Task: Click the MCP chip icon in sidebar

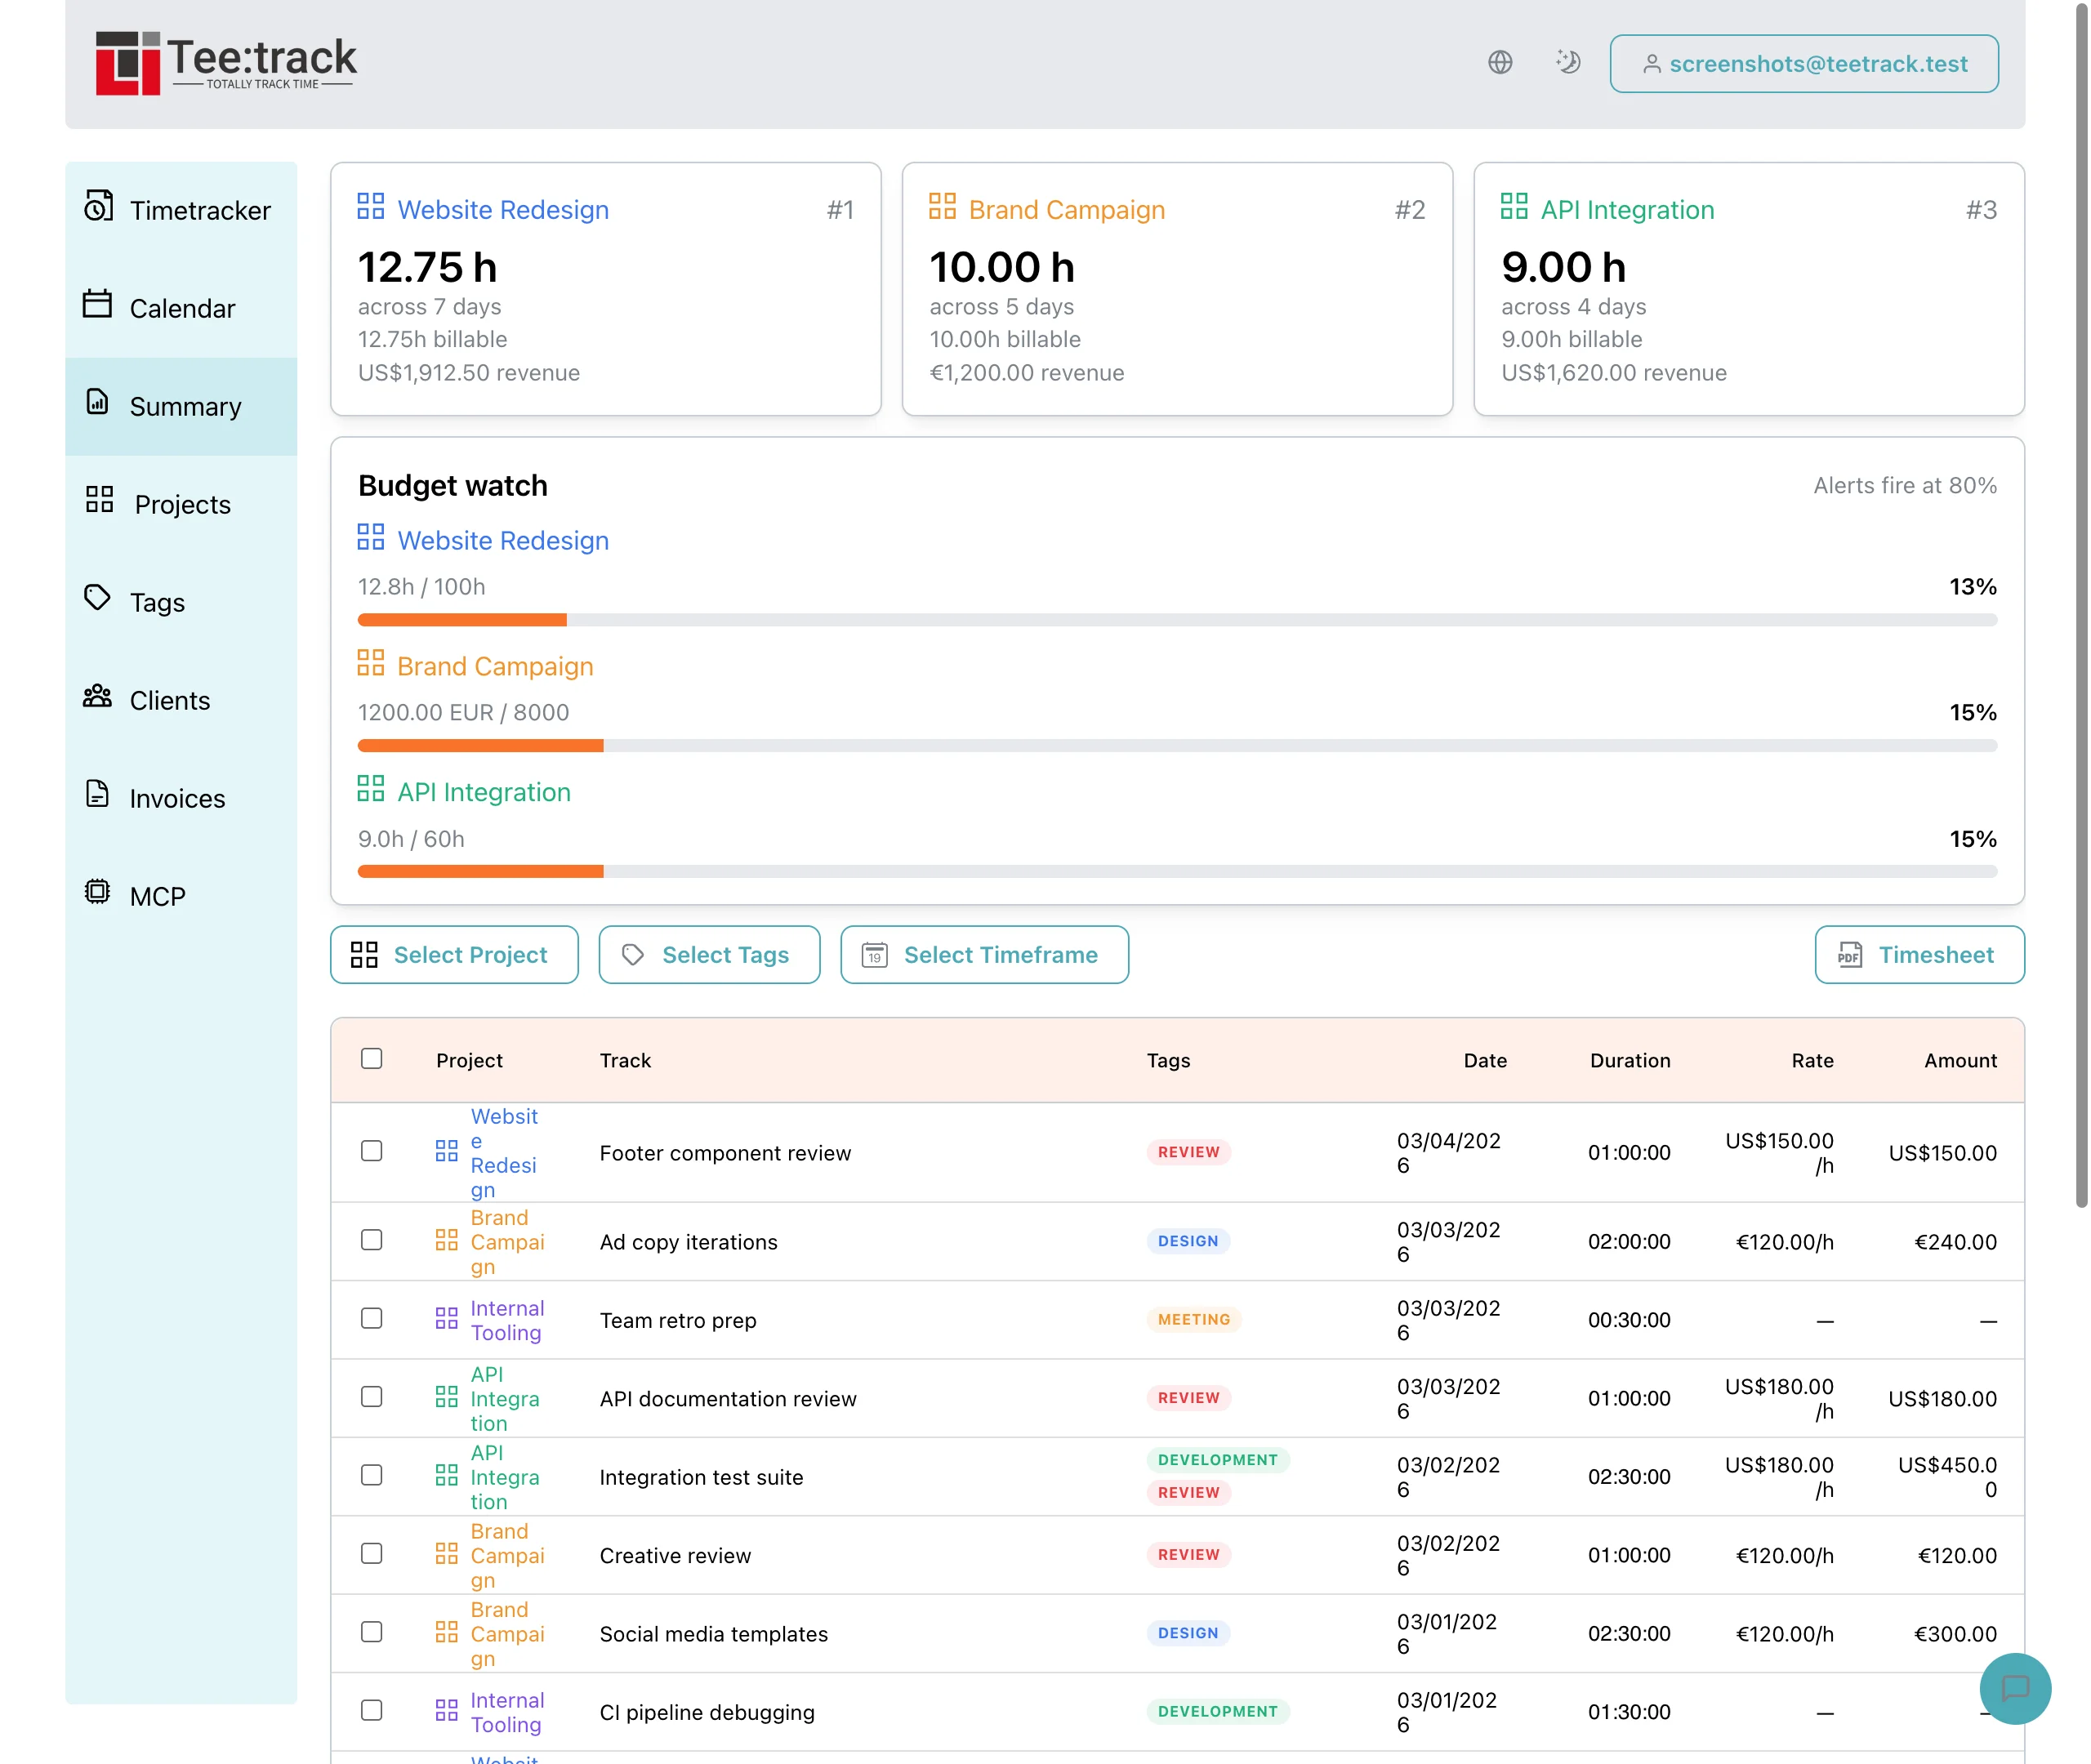Action: [x=97, y=893]
